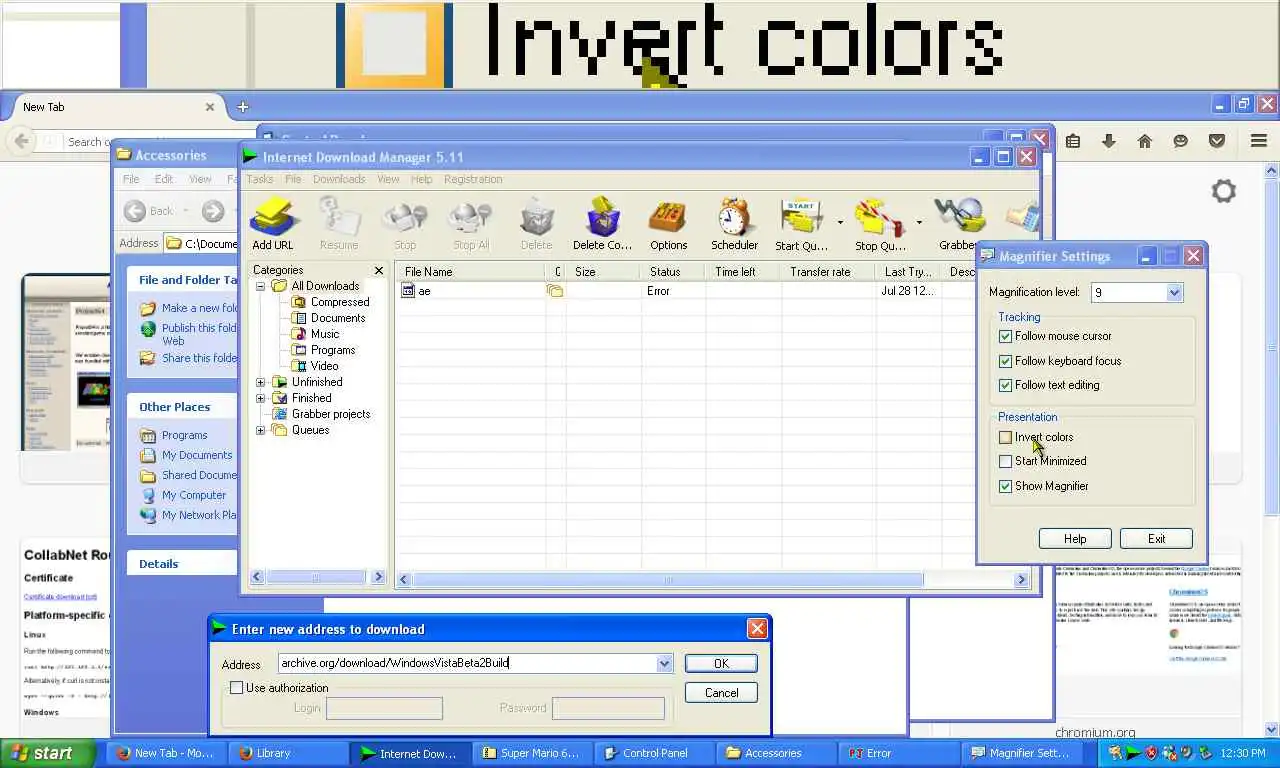Check the Start Minimized option
The image size is (1280, 768).
pyautogui.click(x=1005, y=461)
